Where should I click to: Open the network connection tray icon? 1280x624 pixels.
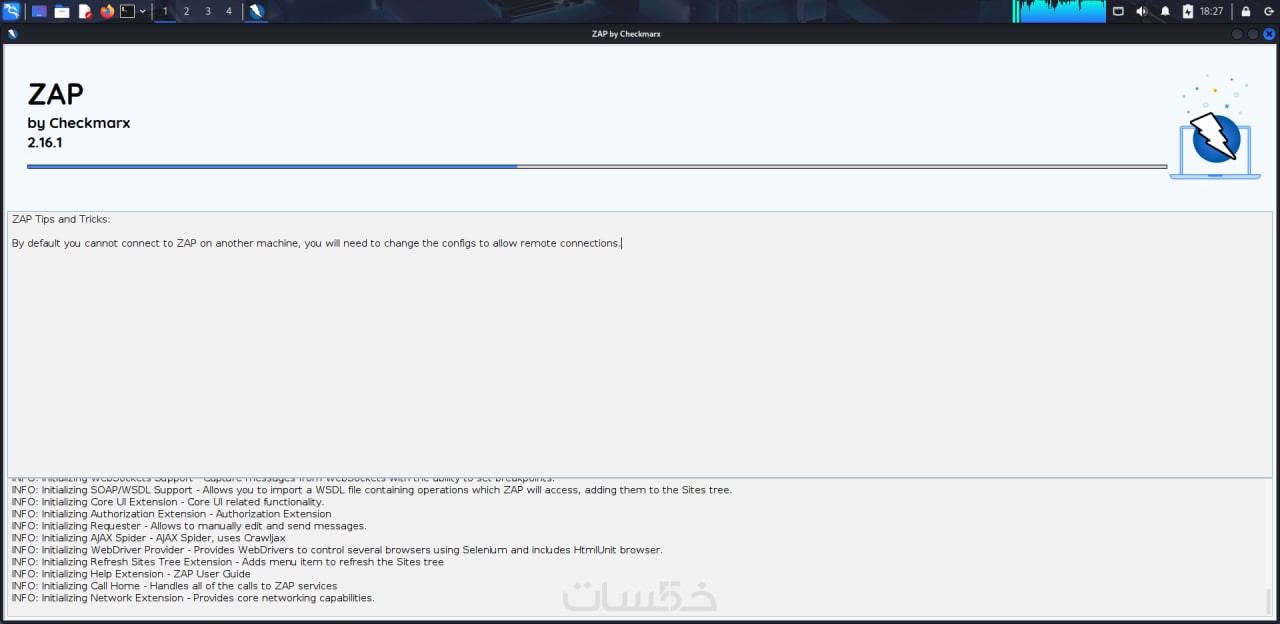1118,11
